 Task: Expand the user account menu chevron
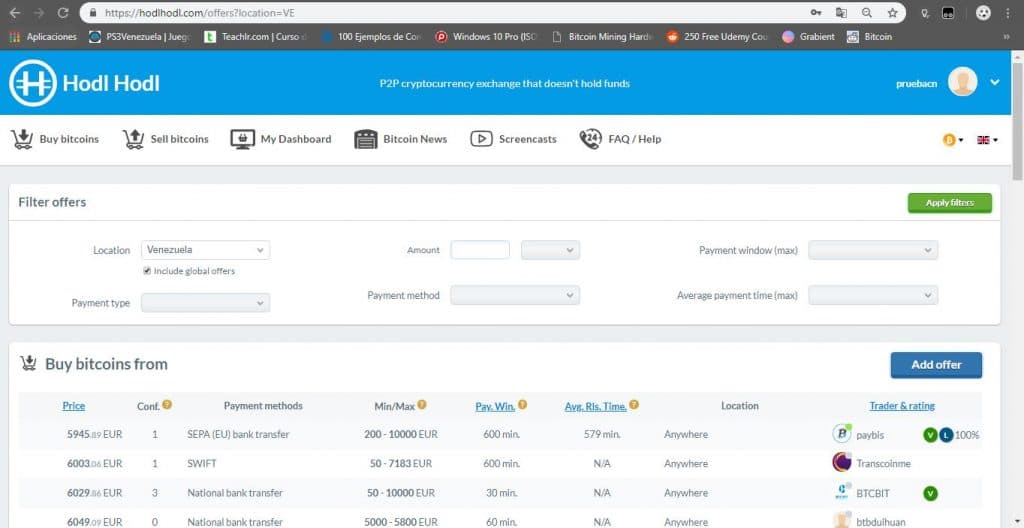pos(995,82)
